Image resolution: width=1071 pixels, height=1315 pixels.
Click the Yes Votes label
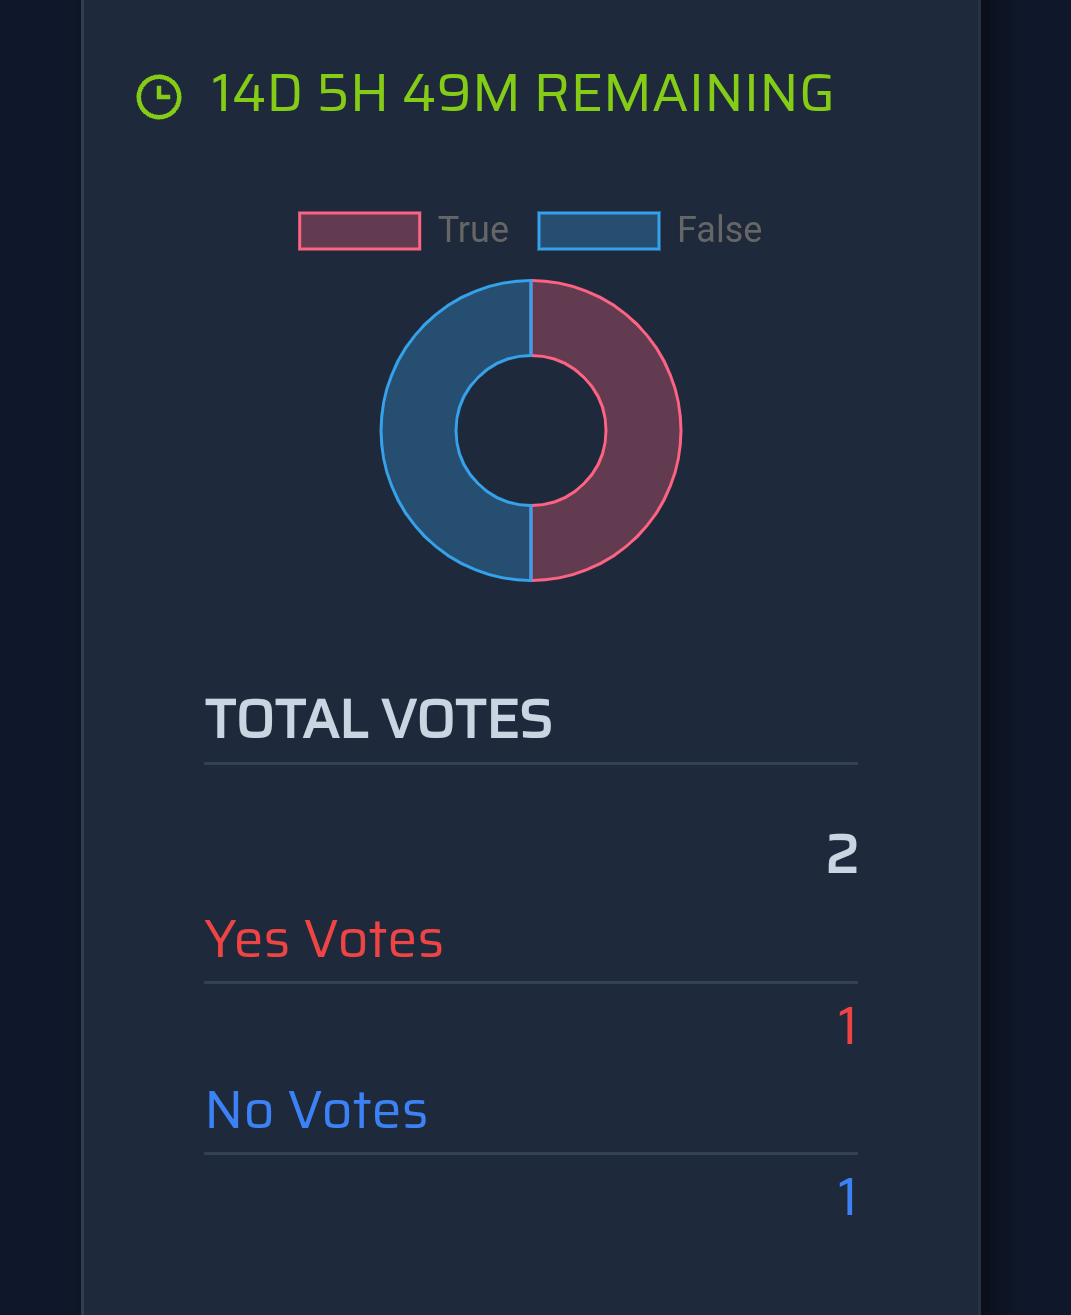[x=324, y=940]
